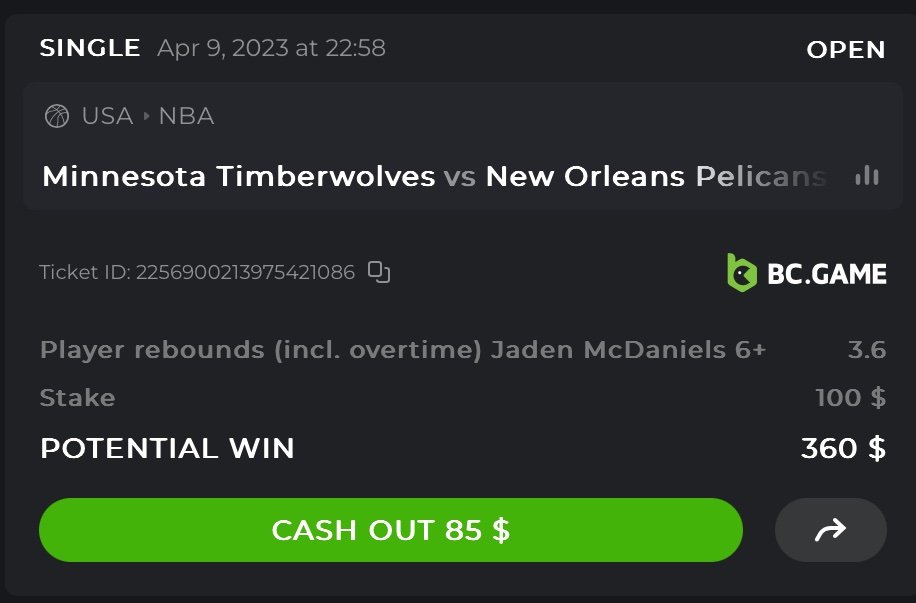Click the OPEN bet status label
The width and height of the screenshot is (916, 603).
(845, 50)
